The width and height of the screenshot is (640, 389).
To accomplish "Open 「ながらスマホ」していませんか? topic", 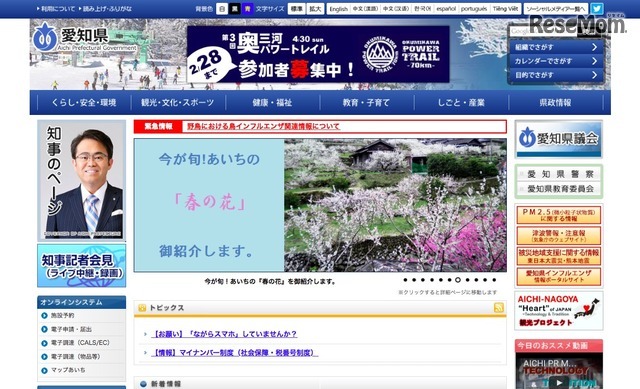I will pos(224,334).
